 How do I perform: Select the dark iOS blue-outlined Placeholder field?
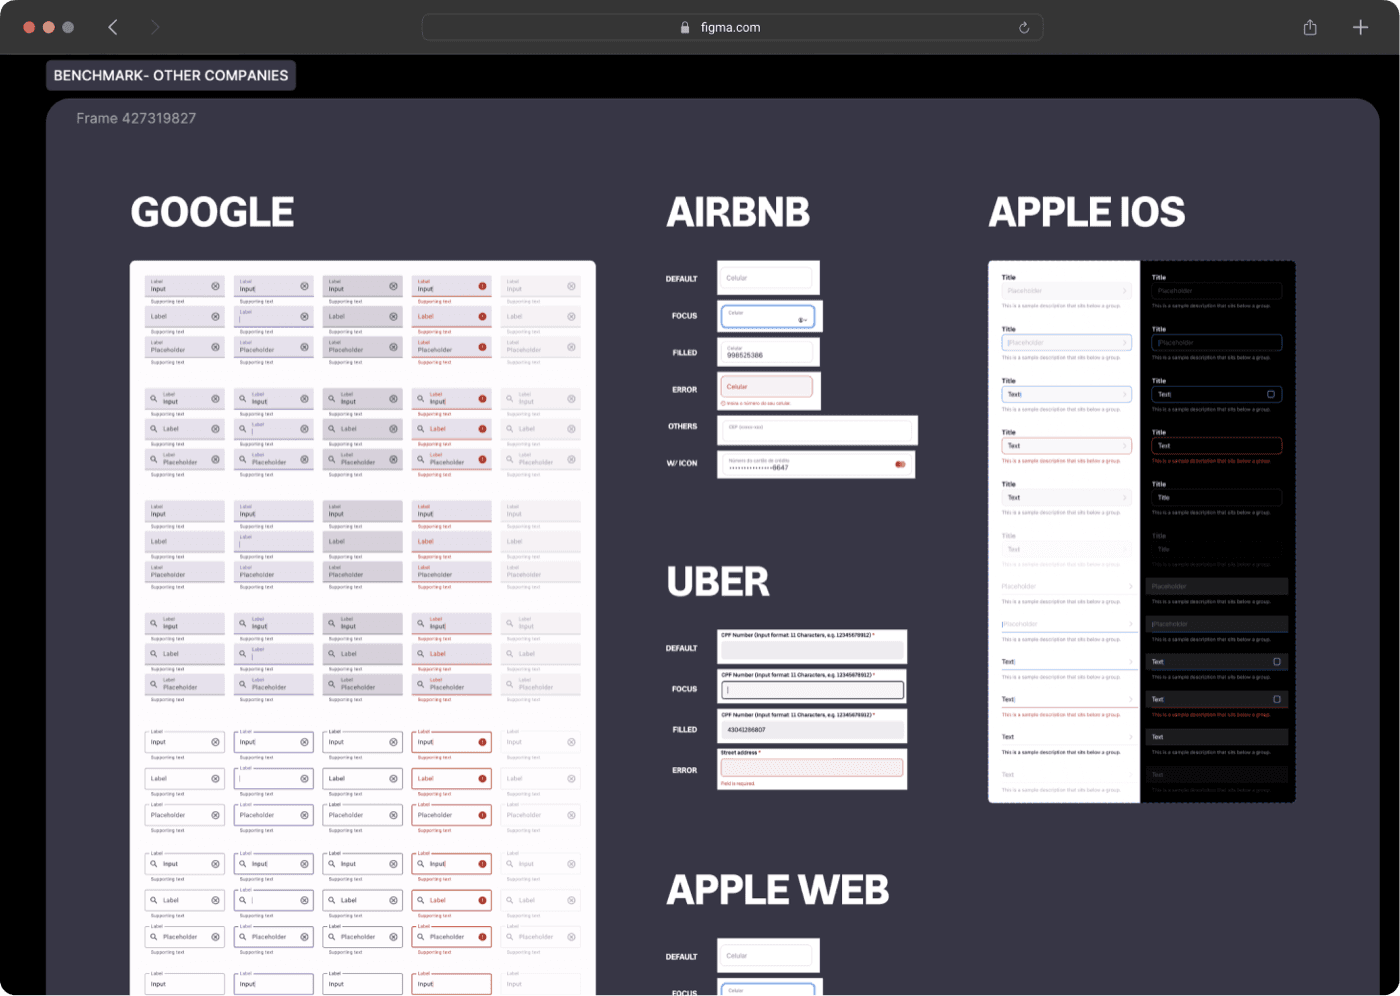pyautogui.click(x=1216, y=343)
